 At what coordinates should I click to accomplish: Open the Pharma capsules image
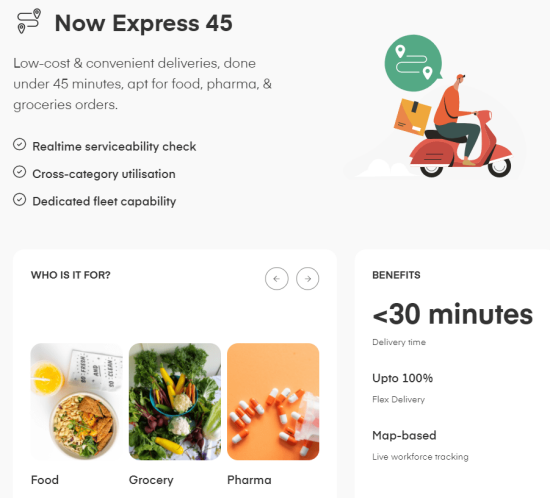pyautogui.click(x=273, y=402)
